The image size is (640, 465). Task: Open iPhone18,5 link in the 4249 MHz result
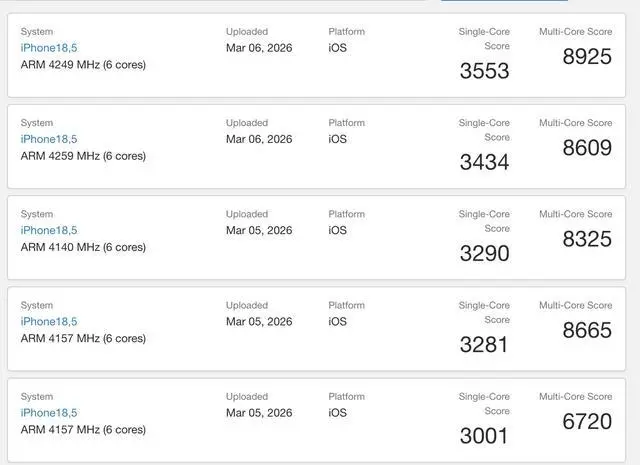48,48
